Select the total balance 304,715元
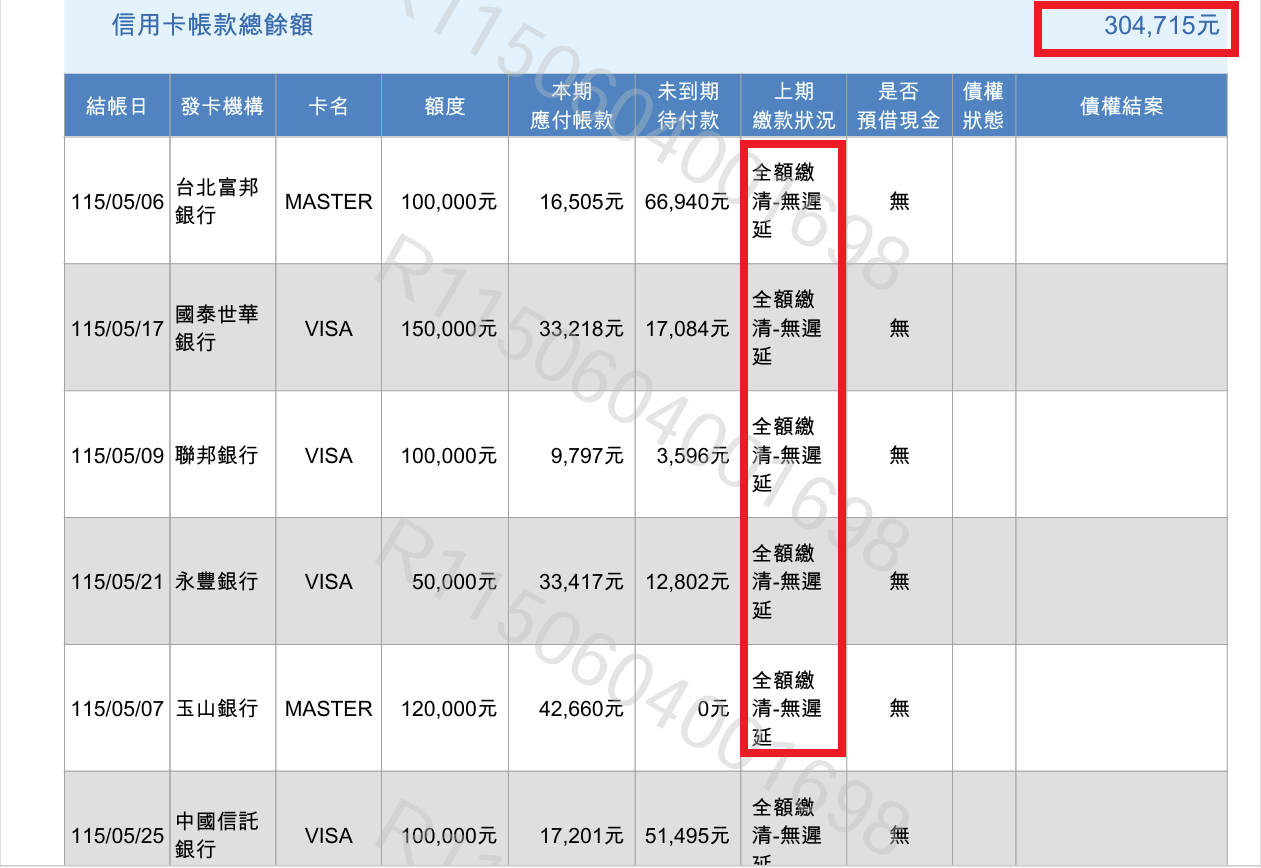This screenshot has width=1261, height=868. click(x=1162, y=26)
